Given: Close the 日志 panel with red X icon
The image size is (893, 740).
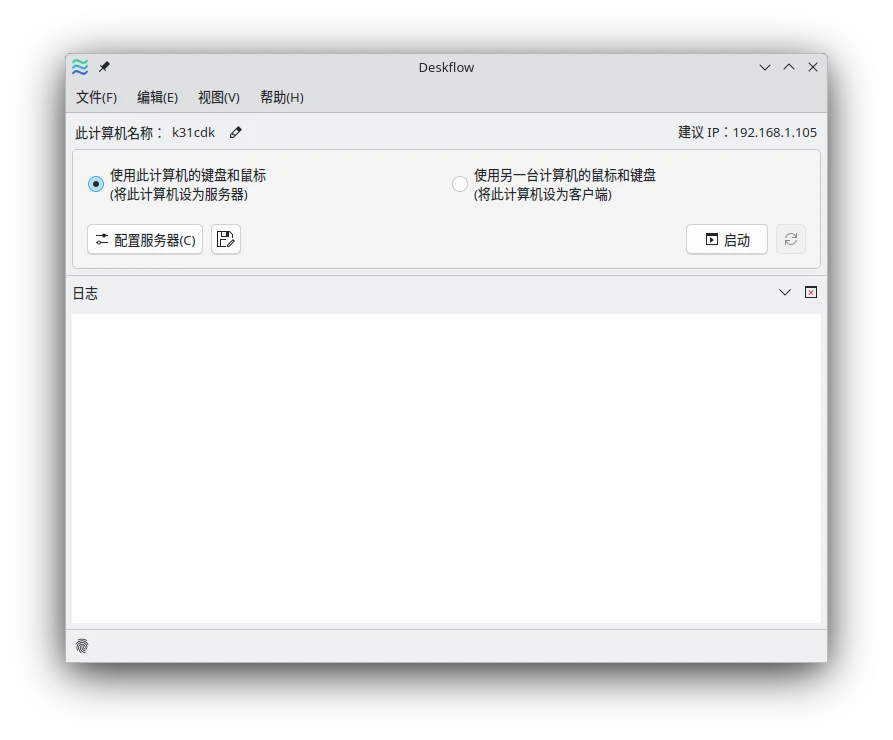Looking at the screenshot, I should tap(811, 292).
